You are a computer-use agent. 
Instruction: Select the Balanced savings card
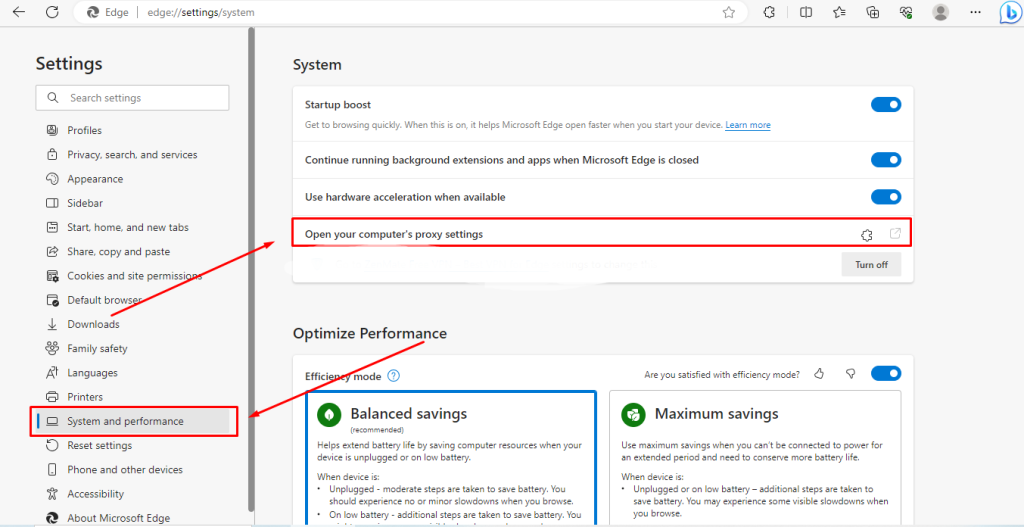pos(451,458)
